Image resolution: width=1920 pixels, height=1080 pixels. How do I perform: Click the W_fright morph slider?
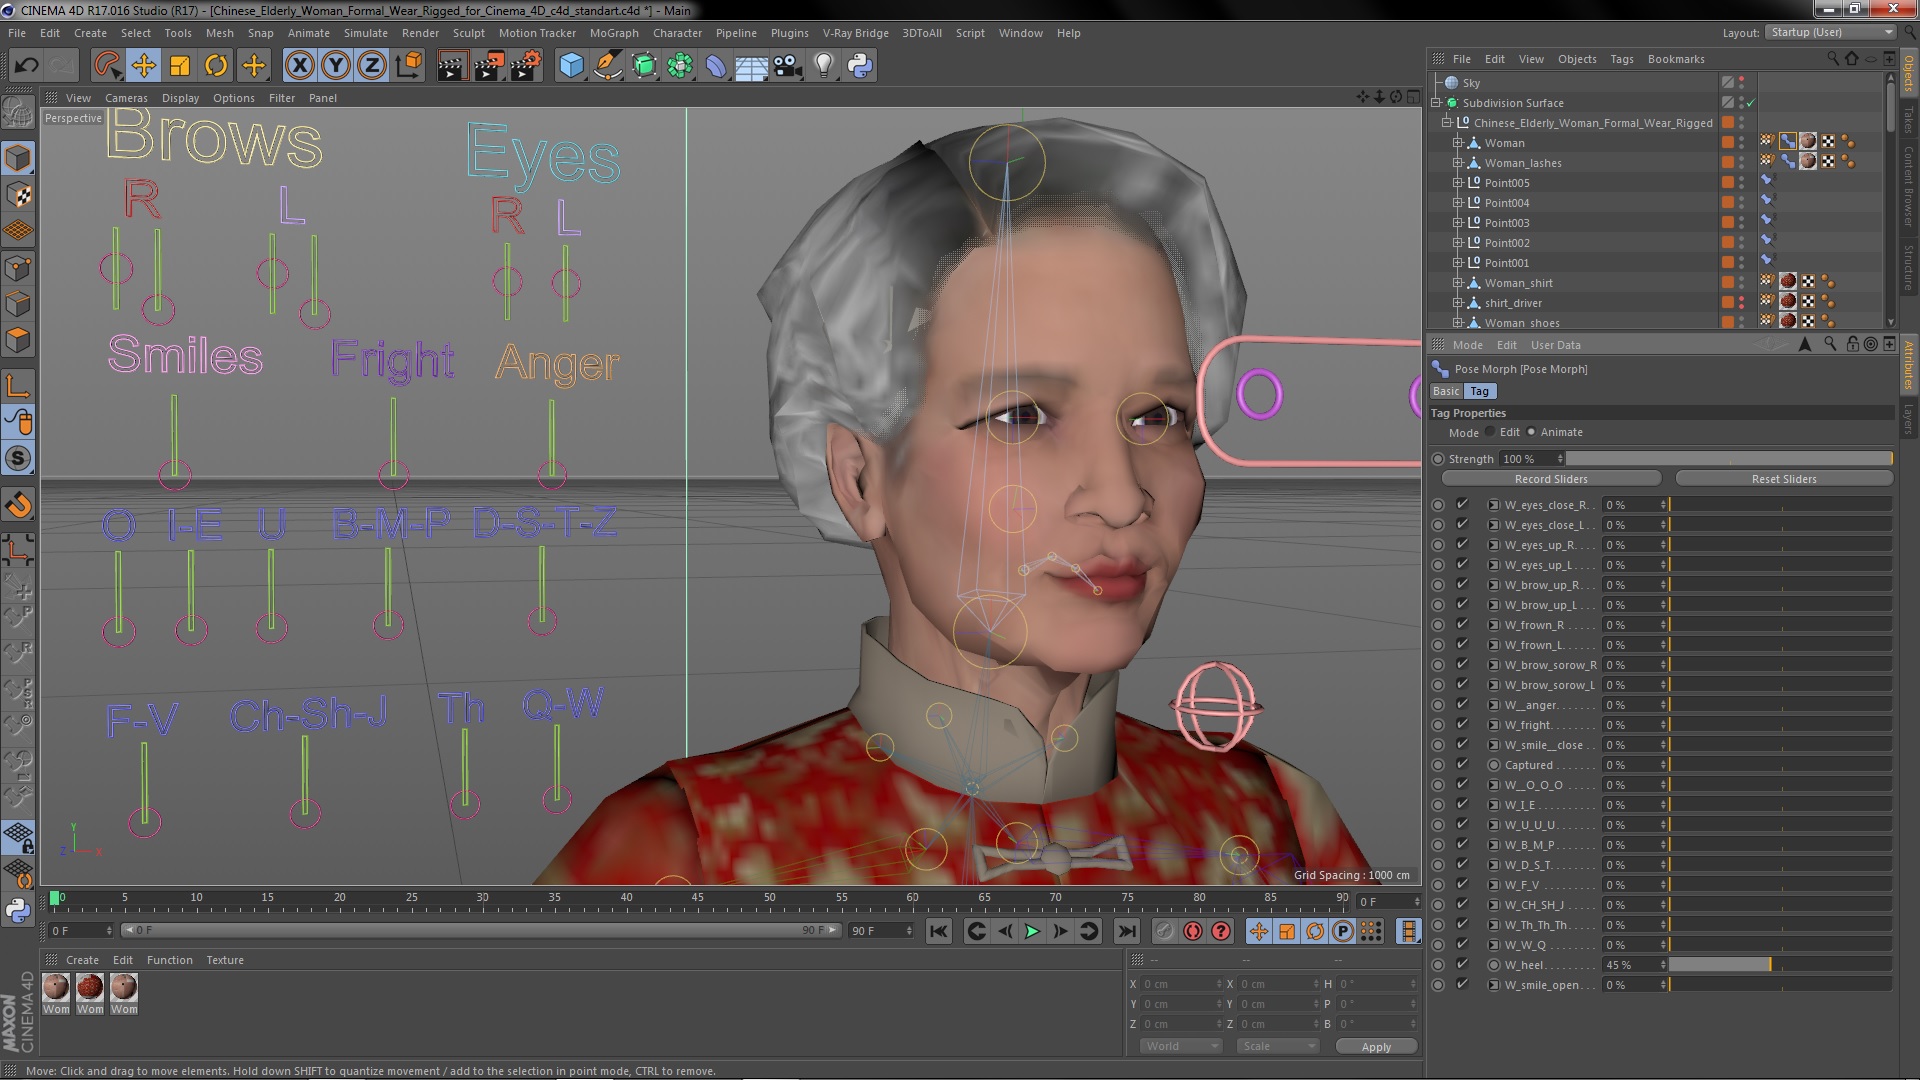[x=1780, y=725]
